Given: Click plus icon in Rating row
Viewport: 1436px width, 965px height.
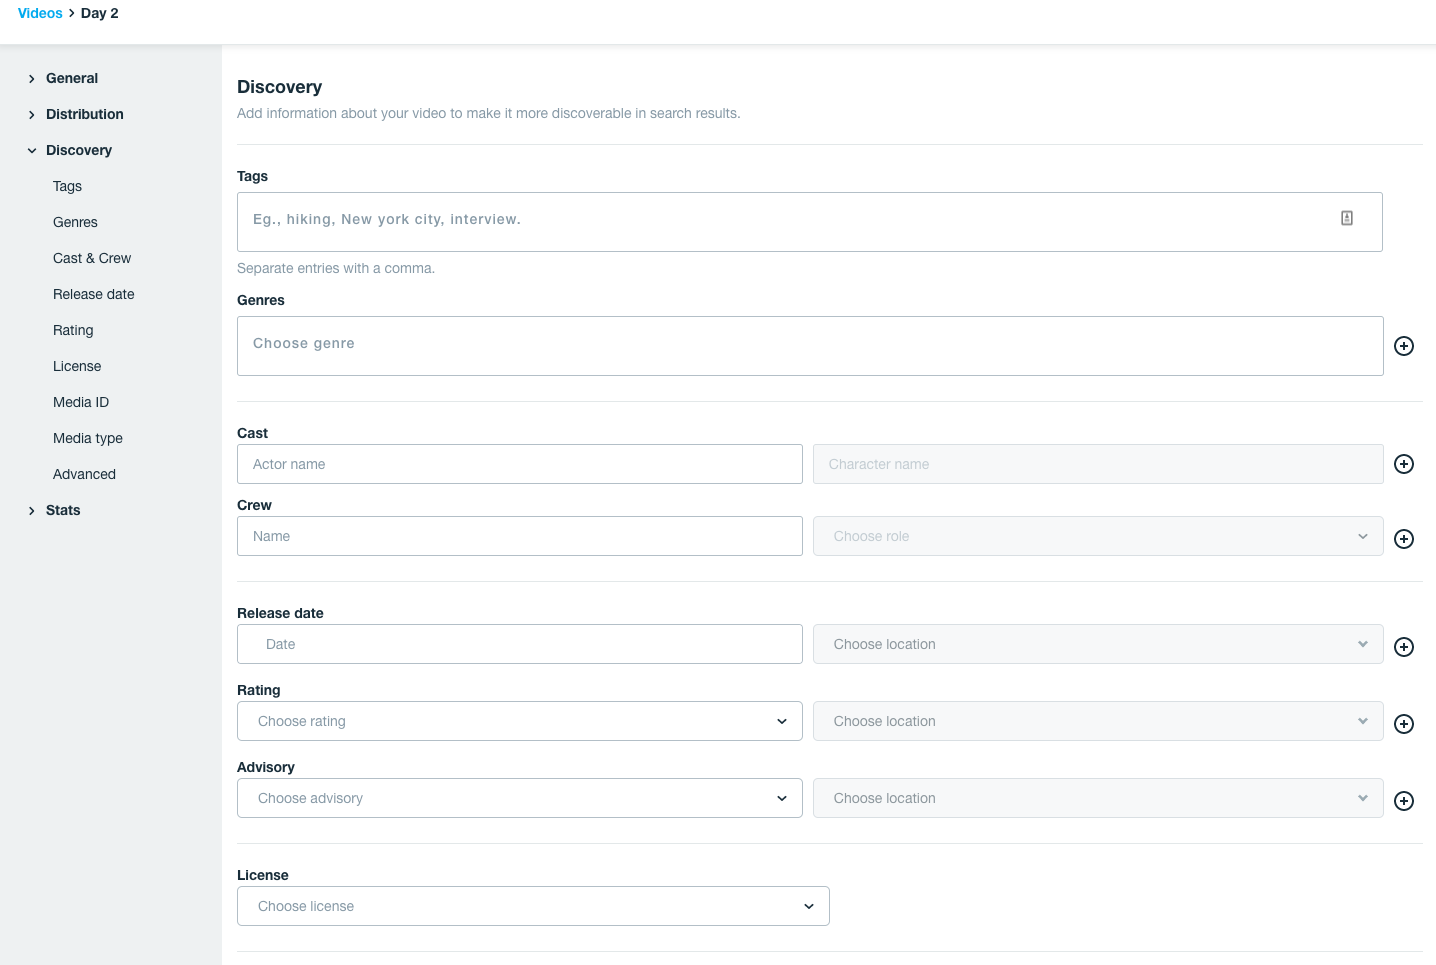Looking at the screenshot, I should pos(1404,724).
